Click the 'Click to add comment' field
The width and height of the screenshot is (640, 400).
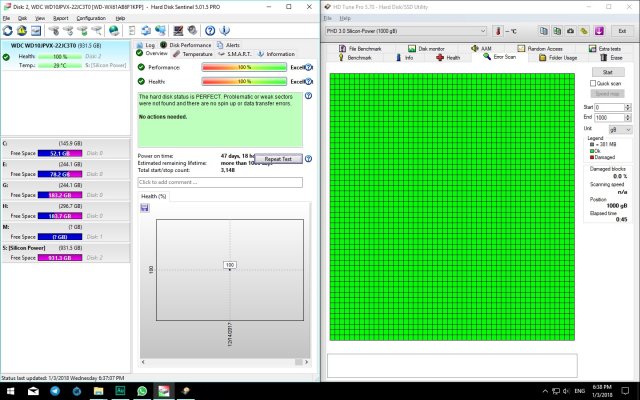(x=219, y=182)
